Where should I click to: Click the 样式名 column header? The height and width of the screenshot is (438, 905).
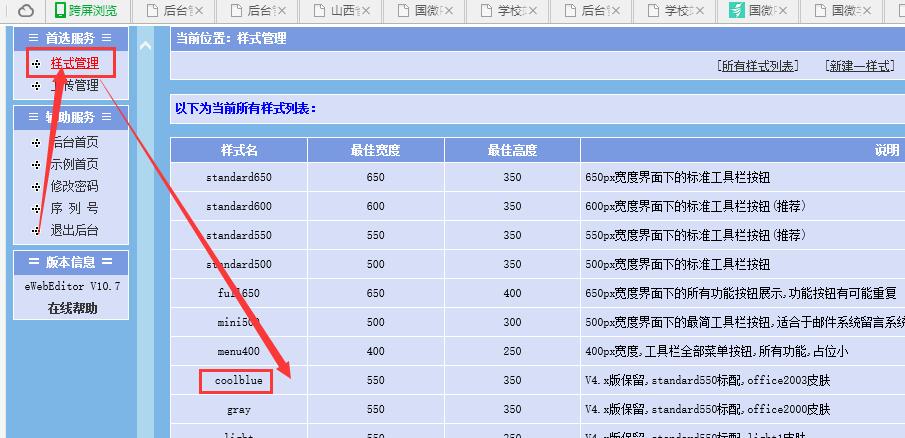pos(238,150)
